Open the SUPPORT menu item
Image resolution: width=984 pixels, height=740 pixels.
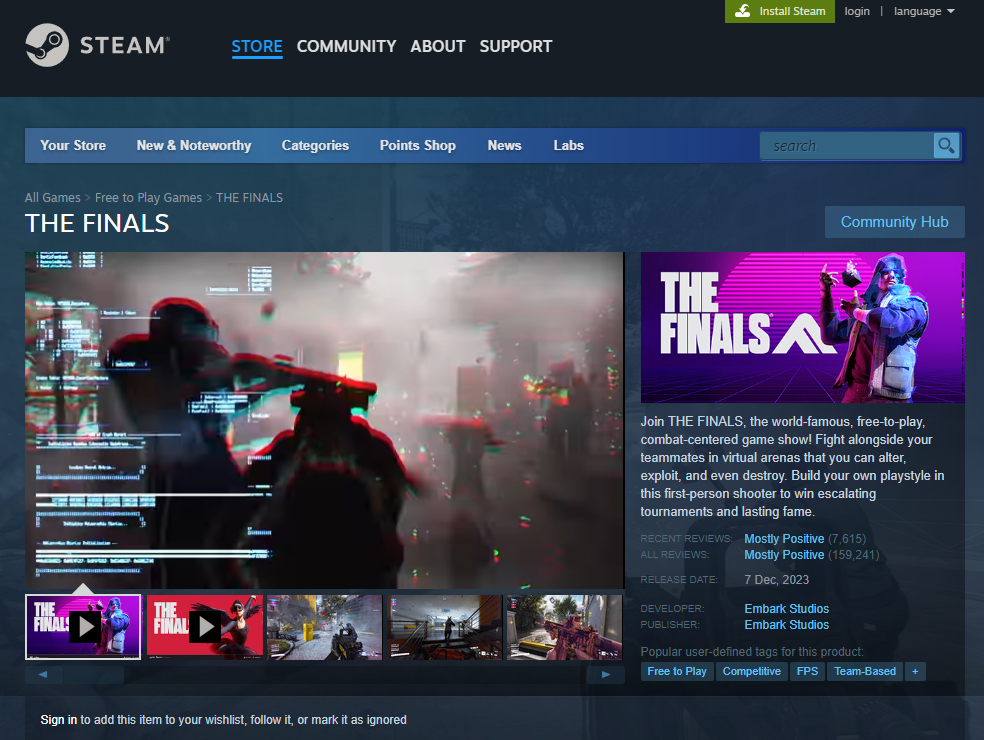point(515,46)
